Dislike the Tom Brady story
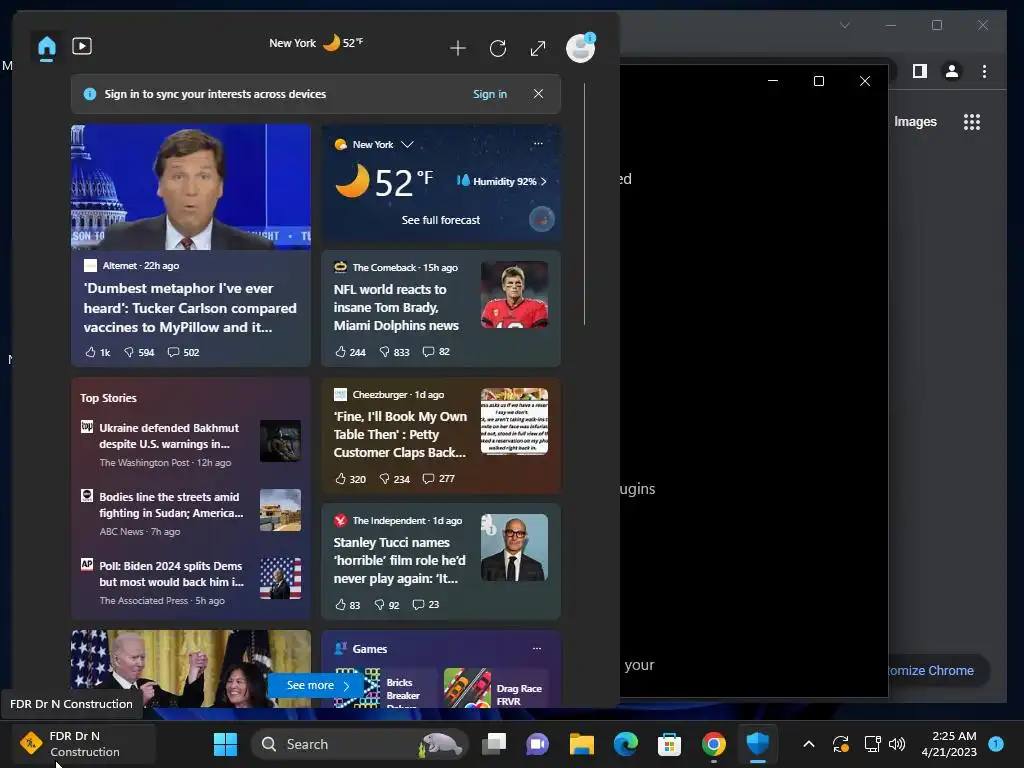Screen dimensions: 1024x768 click(x=394, y=352)
